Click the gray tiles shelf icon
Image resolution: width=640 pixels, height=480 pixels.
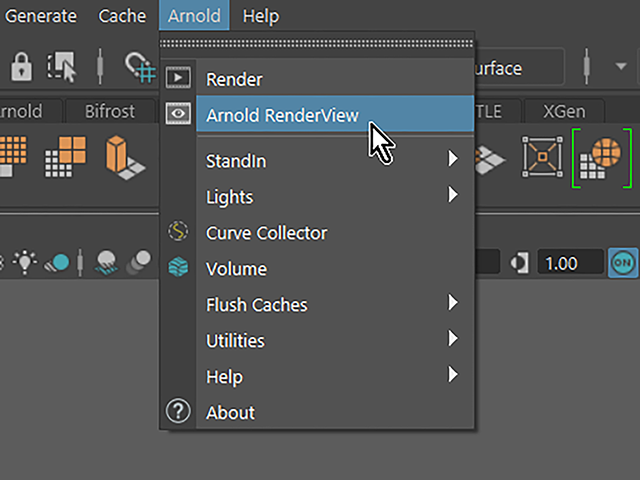tap(490, 160)
